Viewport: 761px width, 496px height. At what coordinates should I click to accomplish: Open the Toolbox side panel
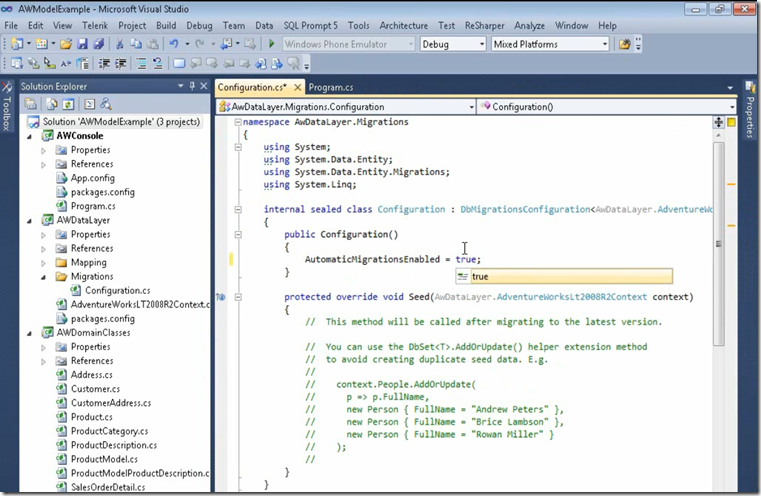pyautogui.click(x=7, y=107)
